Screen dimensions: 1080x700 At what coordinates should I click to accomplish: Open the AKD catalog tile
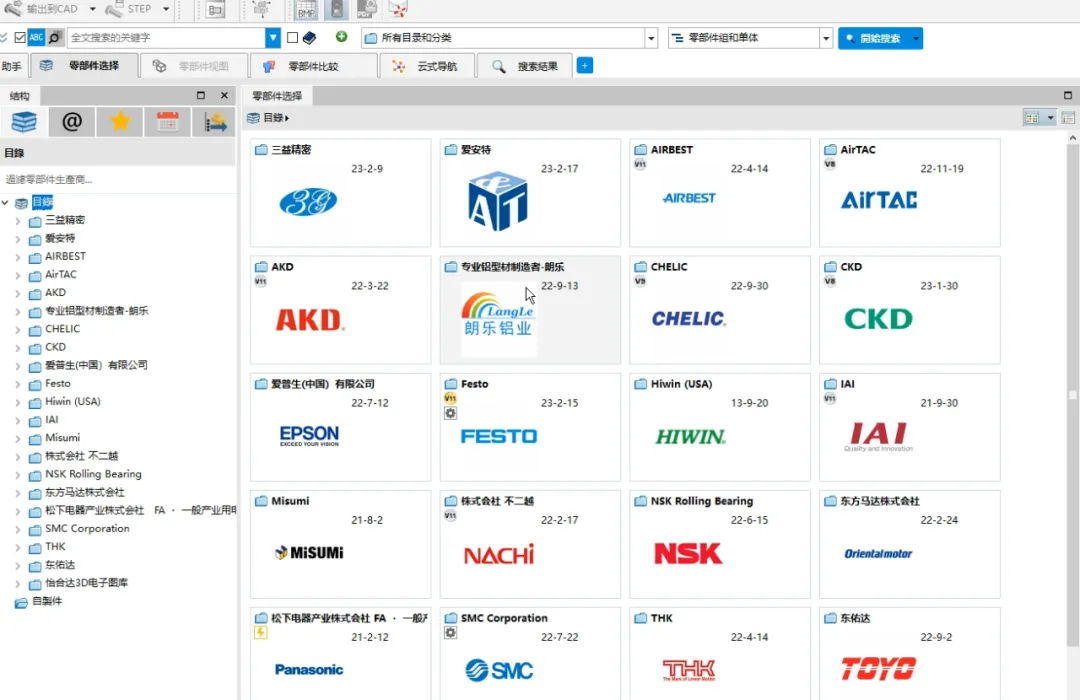340,310
